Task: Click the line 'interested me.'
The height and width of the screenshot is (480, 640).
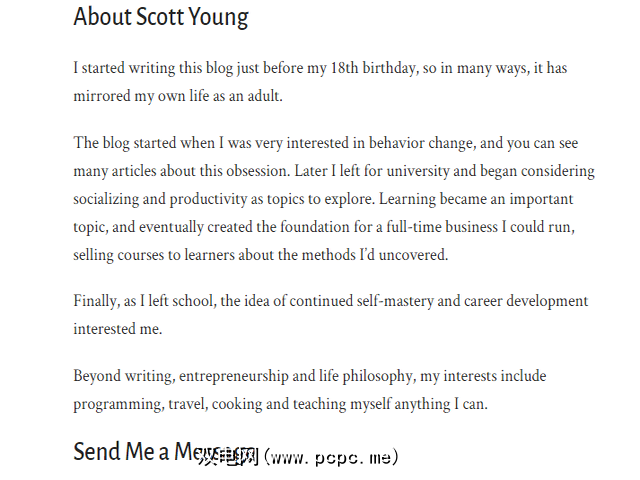Action: [117, 328]
